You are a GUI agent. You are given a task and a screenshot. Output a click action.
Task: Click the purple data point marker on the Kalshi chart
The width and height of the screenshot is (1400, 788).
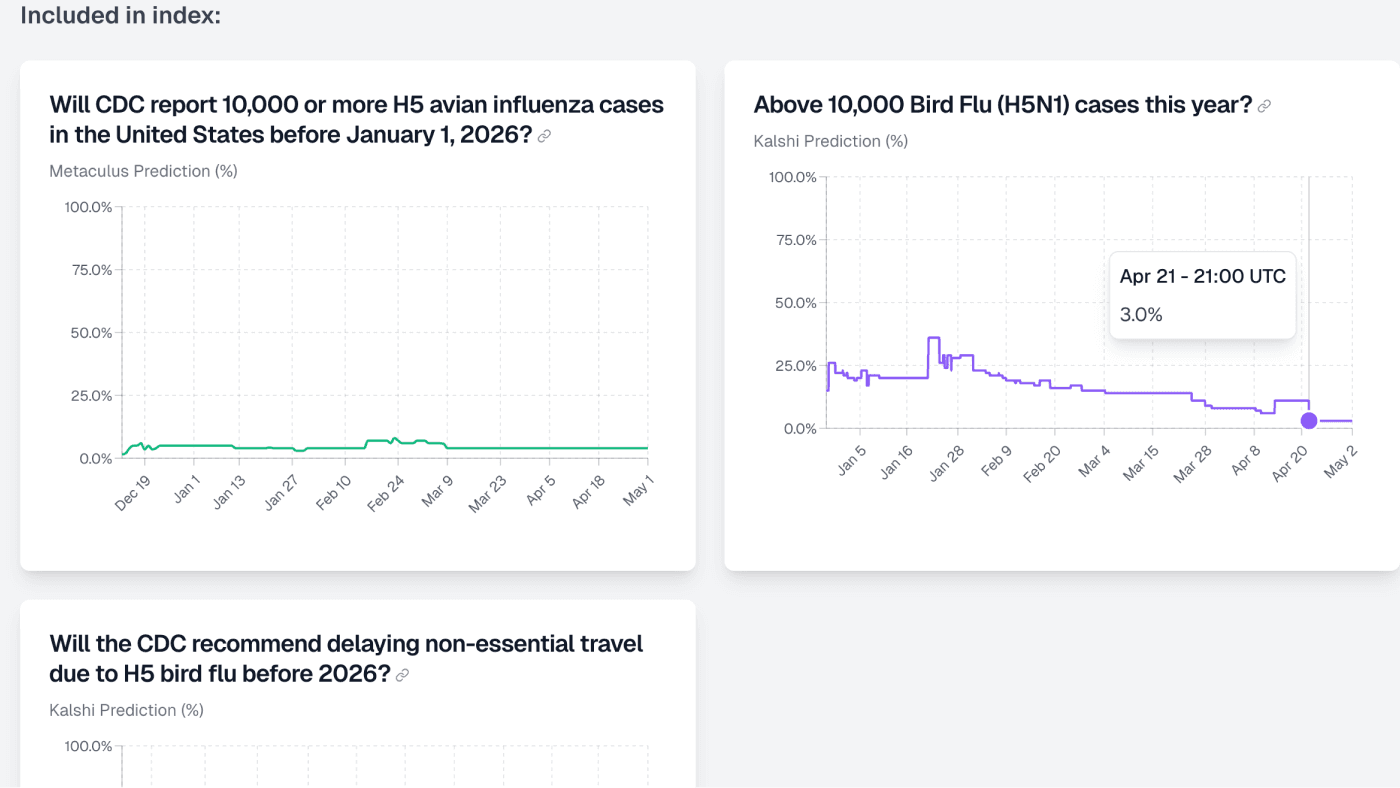pyautogui.click(x=1309, y=420)
